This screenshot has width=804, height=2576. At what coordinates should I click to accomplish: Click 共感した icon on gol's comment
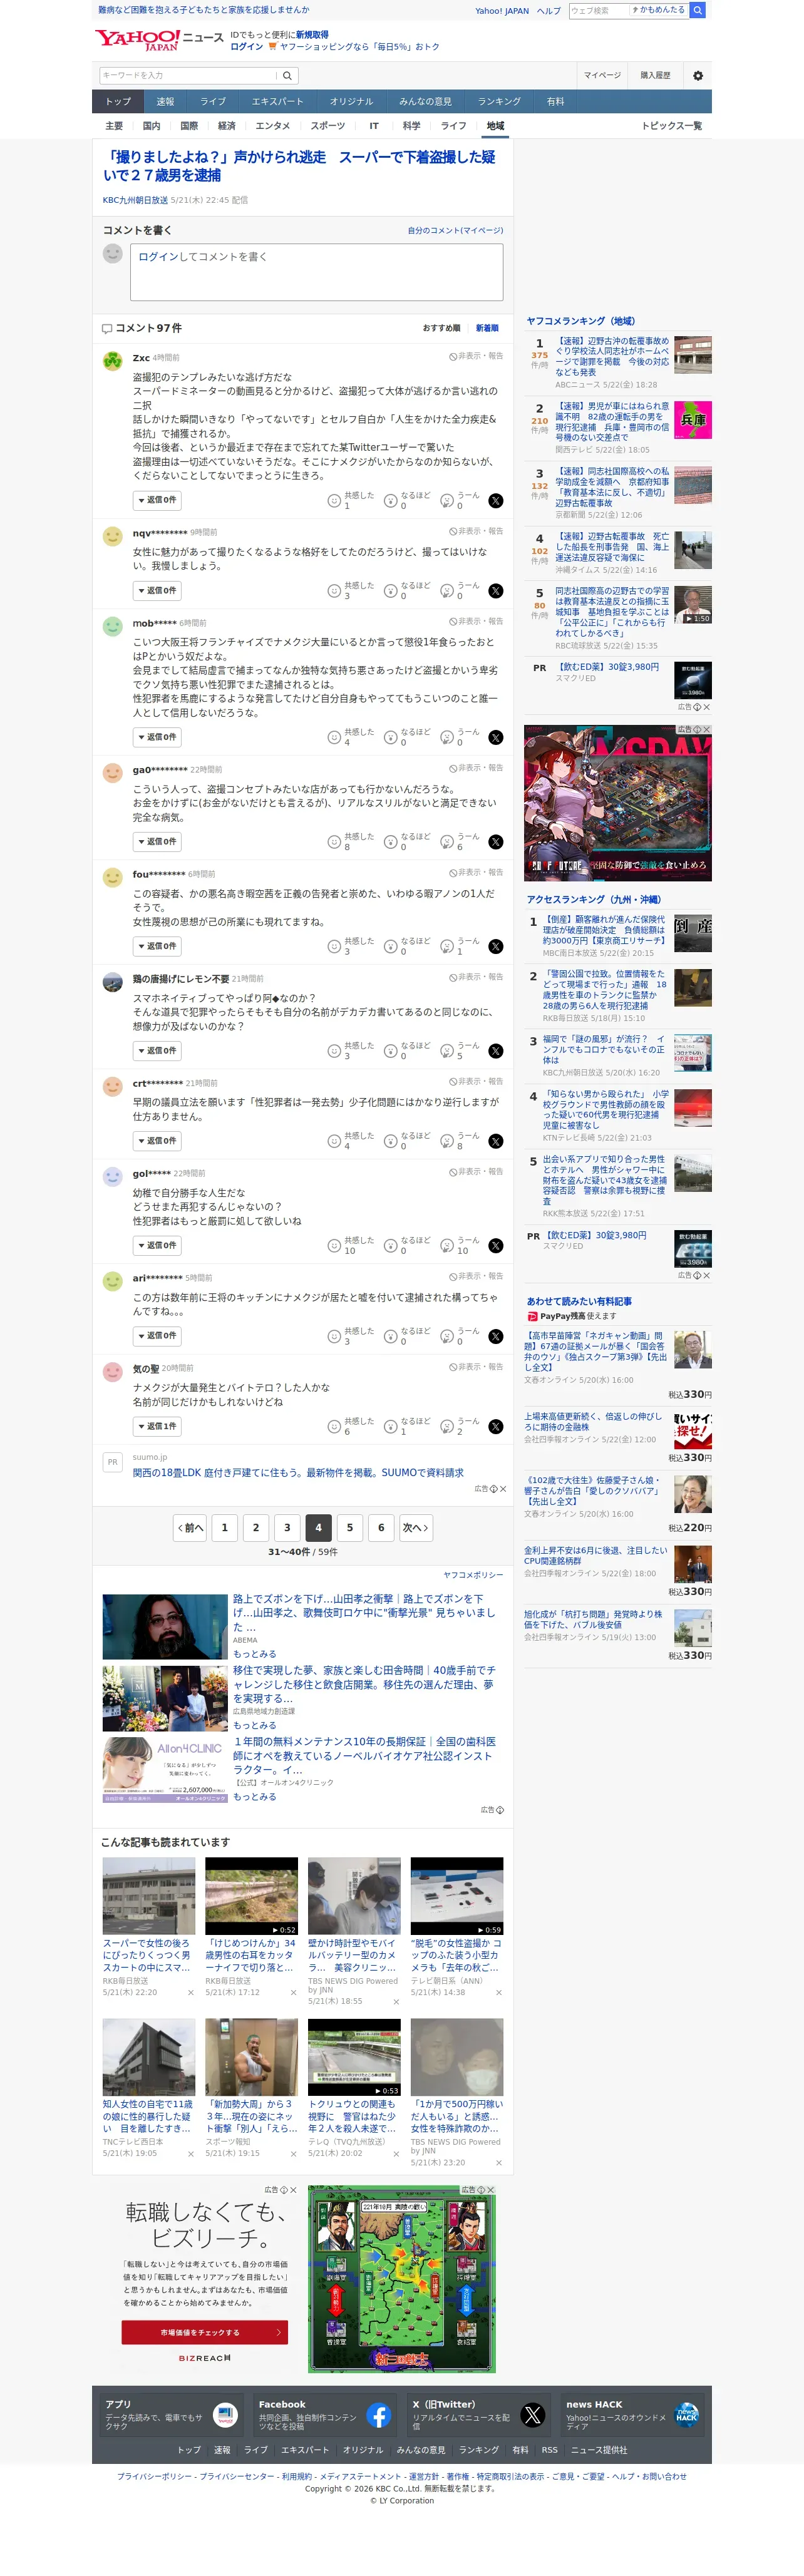click(x=334, y=1245)
